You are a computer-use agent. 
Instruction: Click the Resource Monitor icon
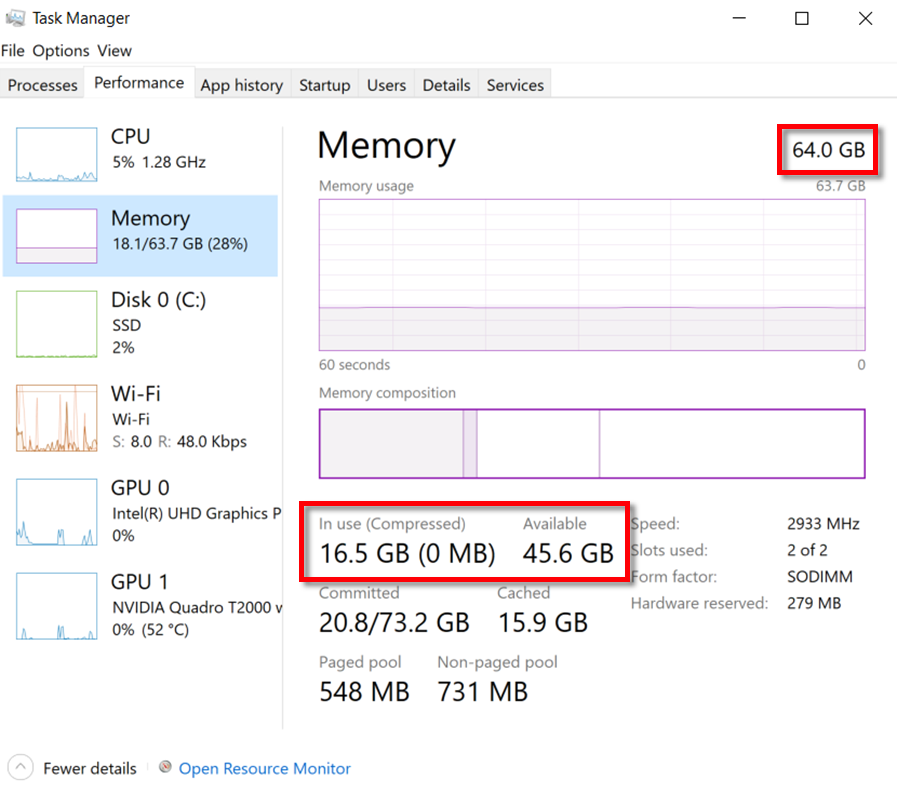tap(163, 768)
